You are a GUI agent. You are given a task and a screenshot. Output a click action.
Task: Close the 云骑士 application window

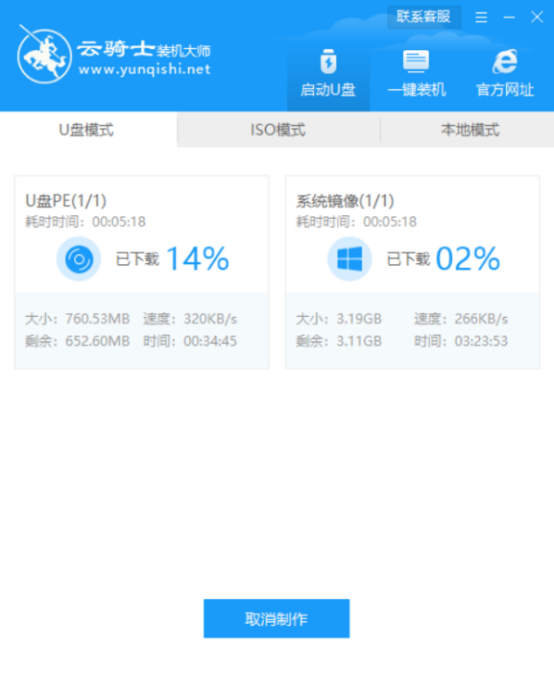pyautogui.click(x=537, y=17)
